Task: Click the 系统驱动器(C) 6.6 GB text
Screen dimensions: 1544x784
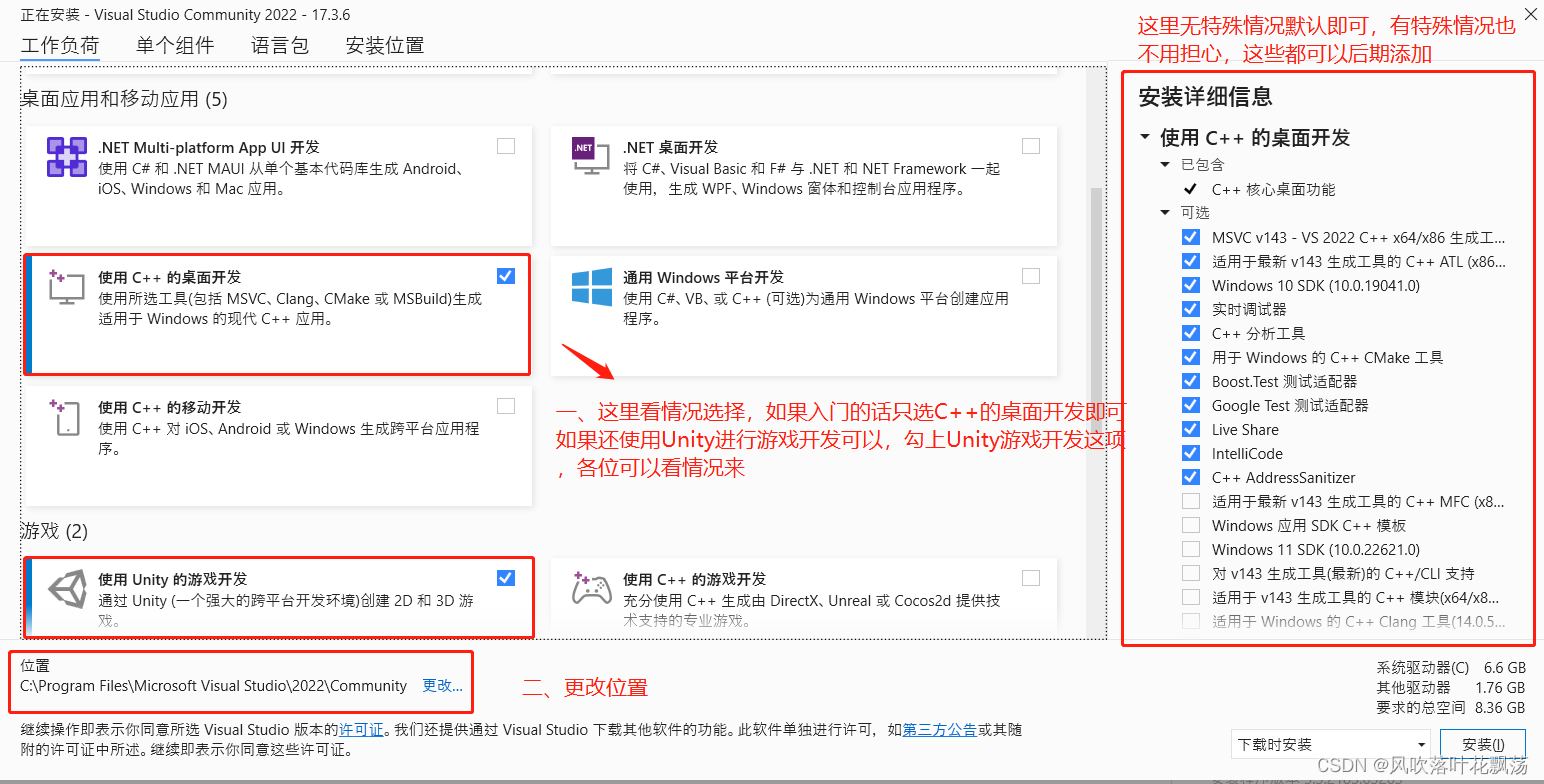Action: pos(1451,668)
